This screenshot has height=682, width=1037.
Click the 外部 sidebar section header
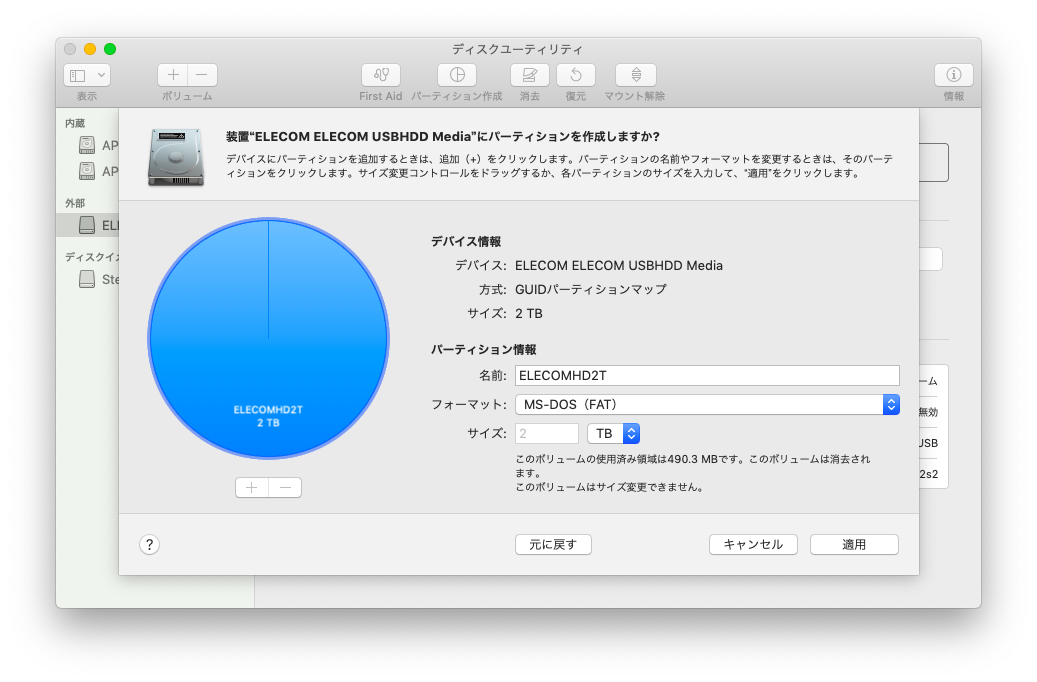75,203
